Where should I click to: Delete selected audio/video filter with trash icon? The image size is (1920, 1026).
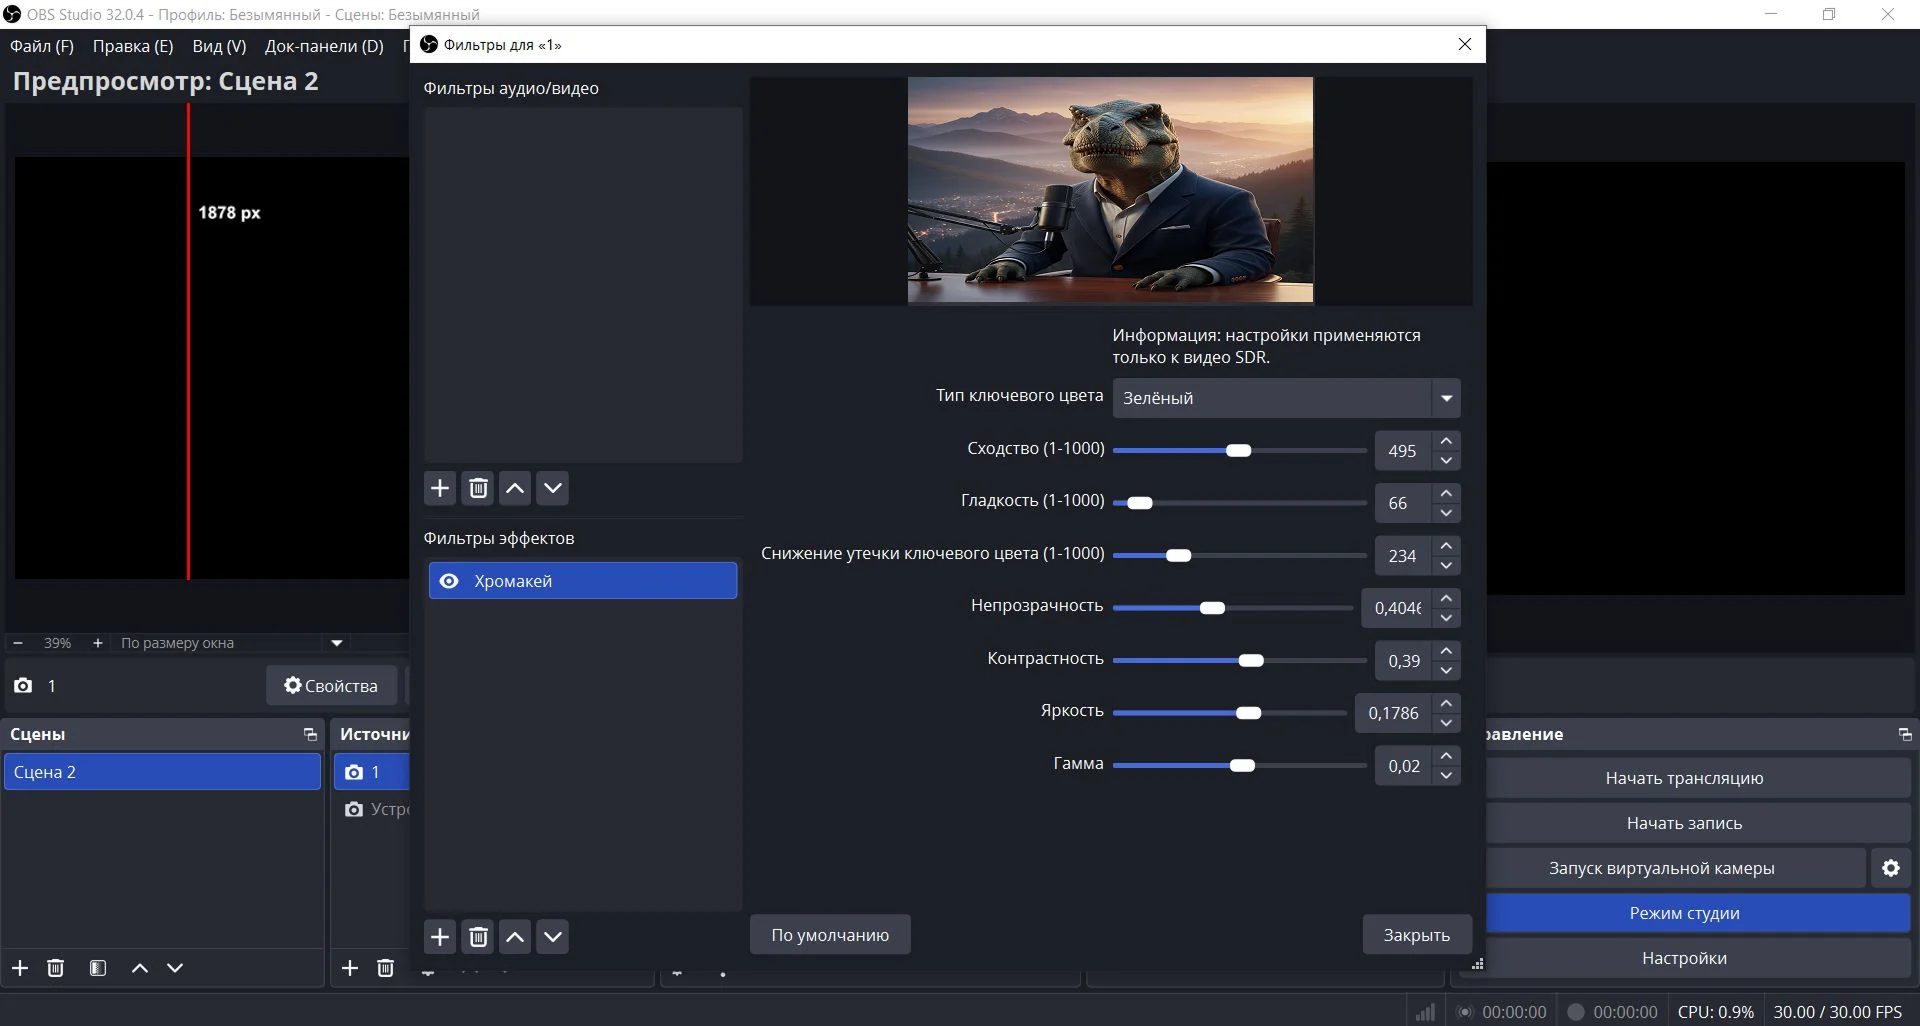click(x=478, y=488)
